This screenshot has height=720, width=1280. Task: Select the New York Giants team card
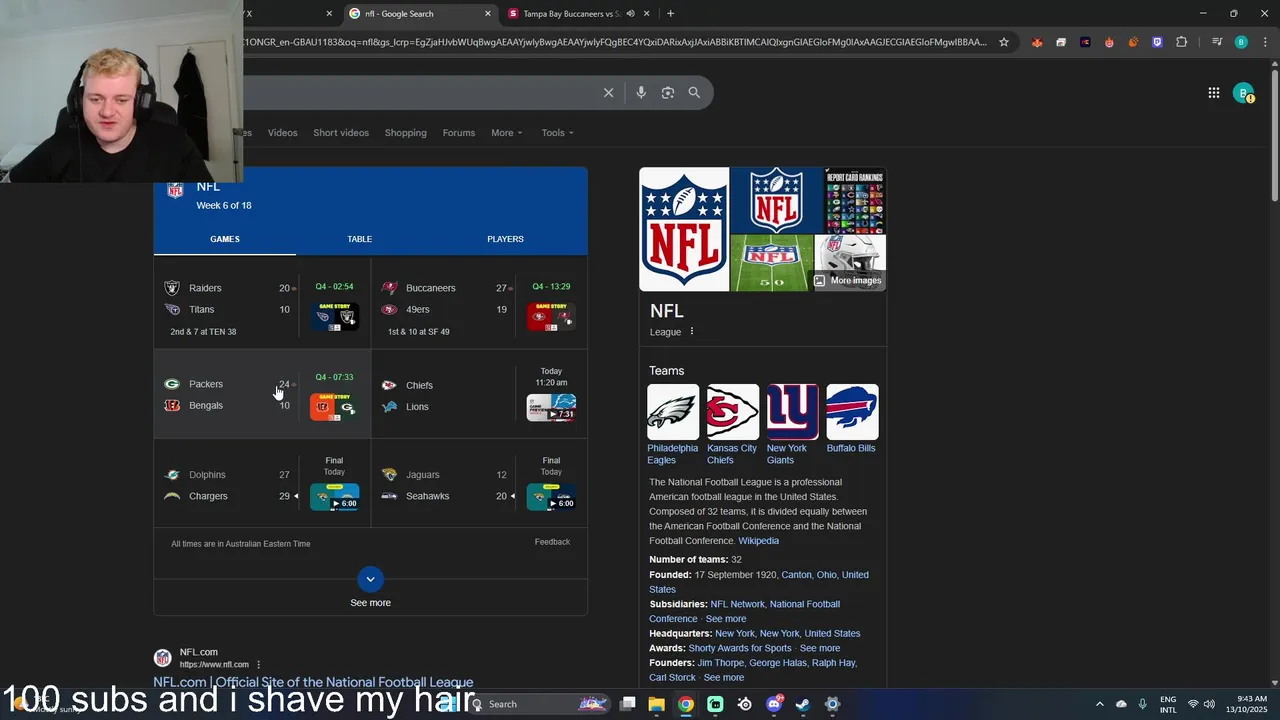coord(792,425)
